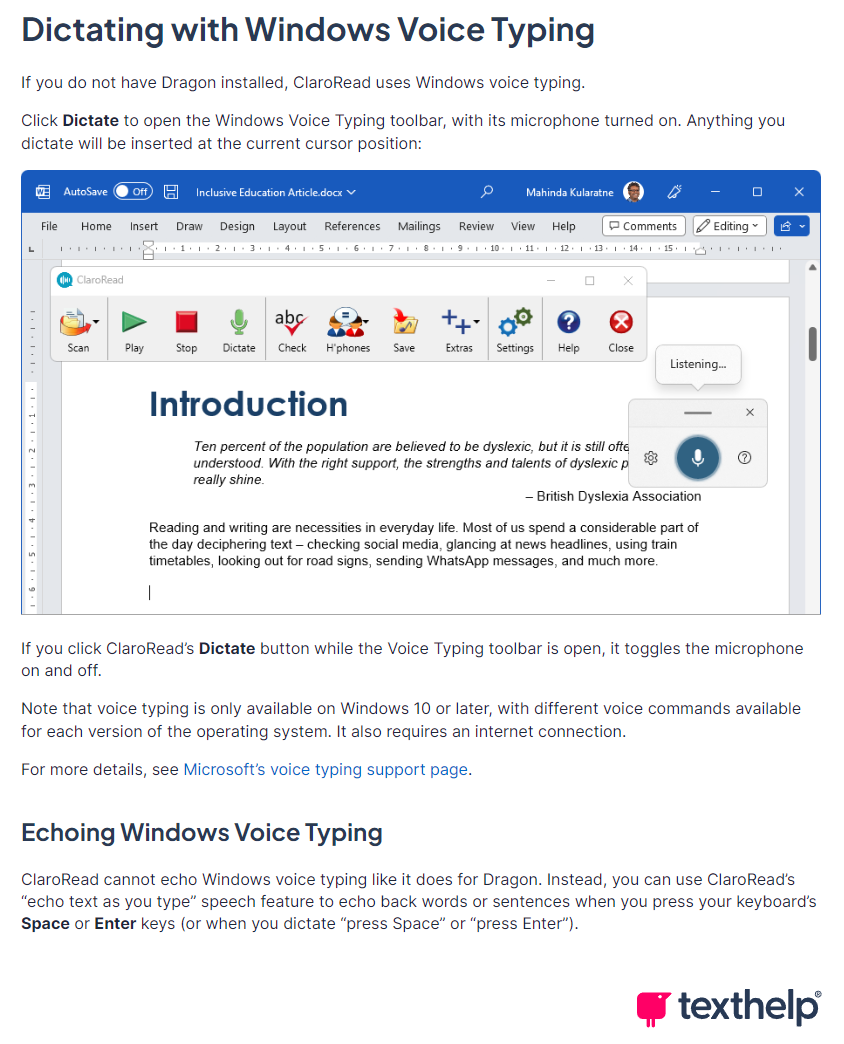Click the British Dyslexia Association attribution

point(613,497)
